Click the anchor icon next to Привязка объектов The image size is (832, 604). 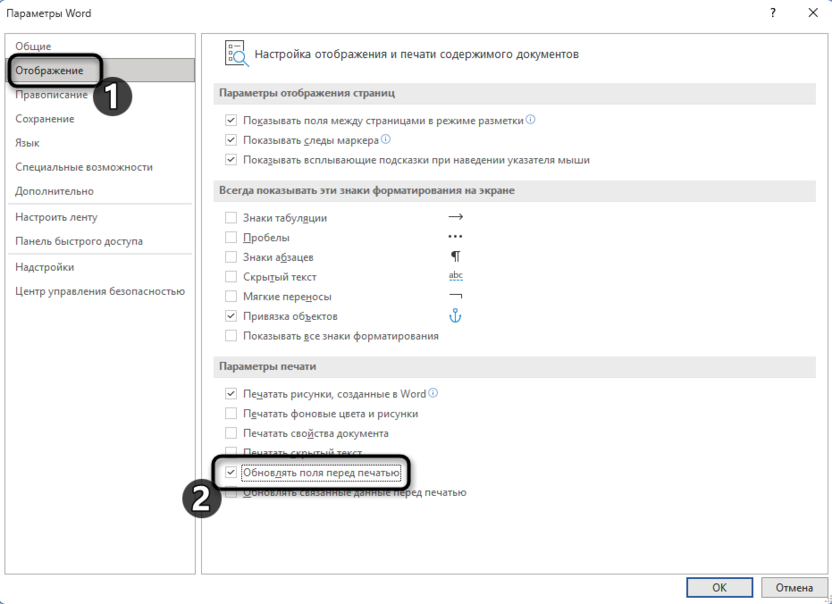tap(455, 314)
